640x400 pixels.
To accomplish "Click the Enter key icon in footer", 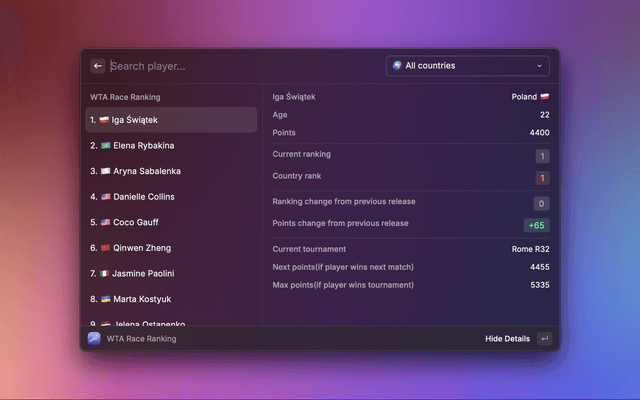I will coord(543,339).
